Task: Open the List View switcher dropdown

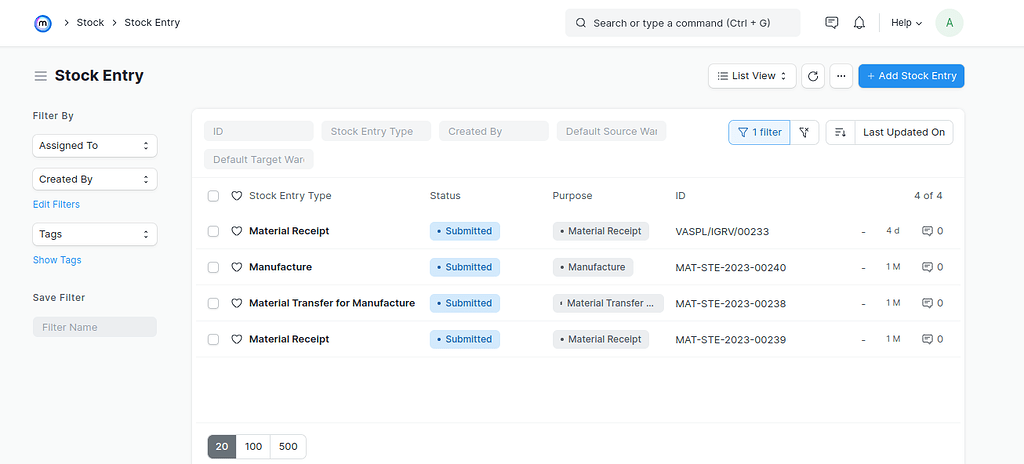Action: point(752,76)
